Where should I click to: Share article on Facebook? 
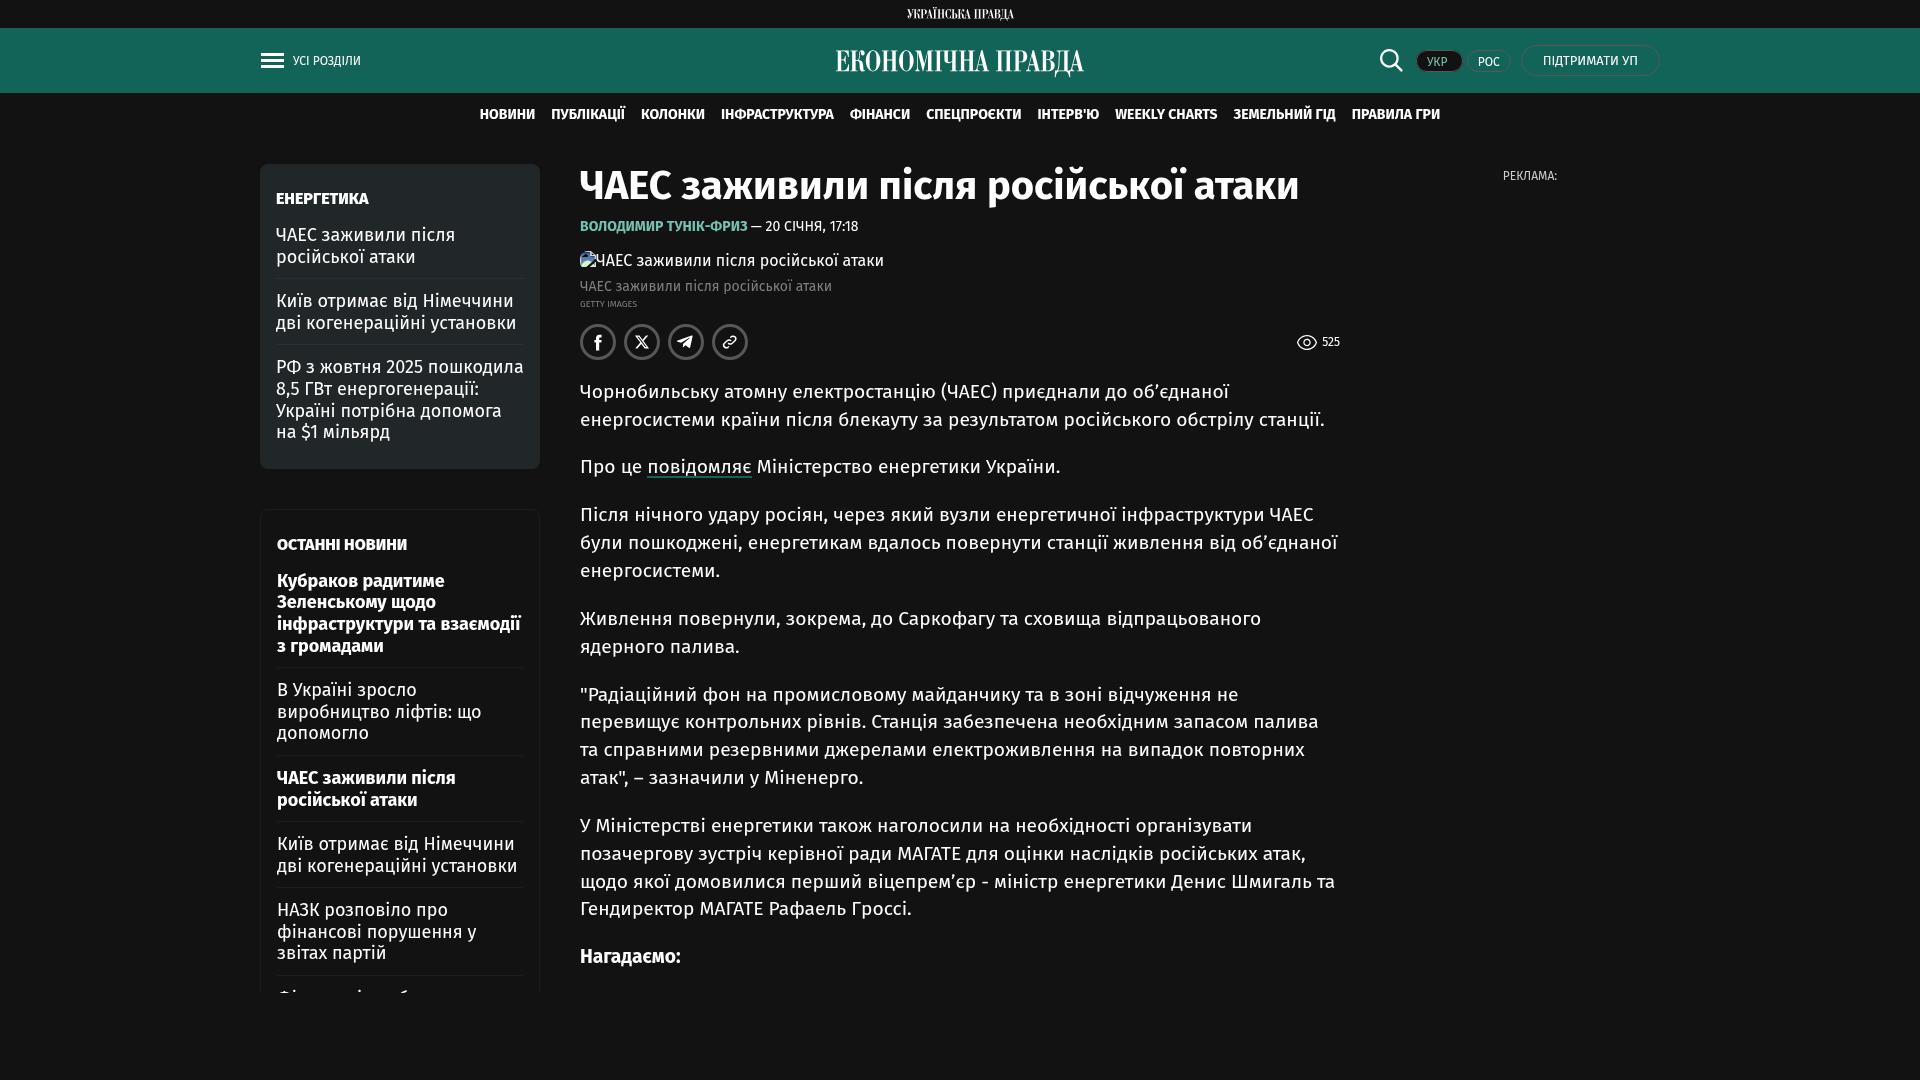tap(598, 342)
